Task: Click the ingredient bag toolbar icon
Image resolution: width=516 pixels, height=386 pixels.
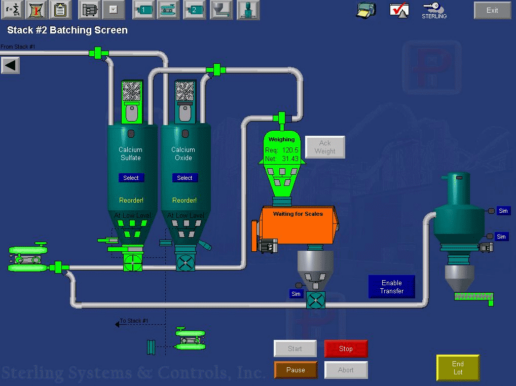Action: 36,10
